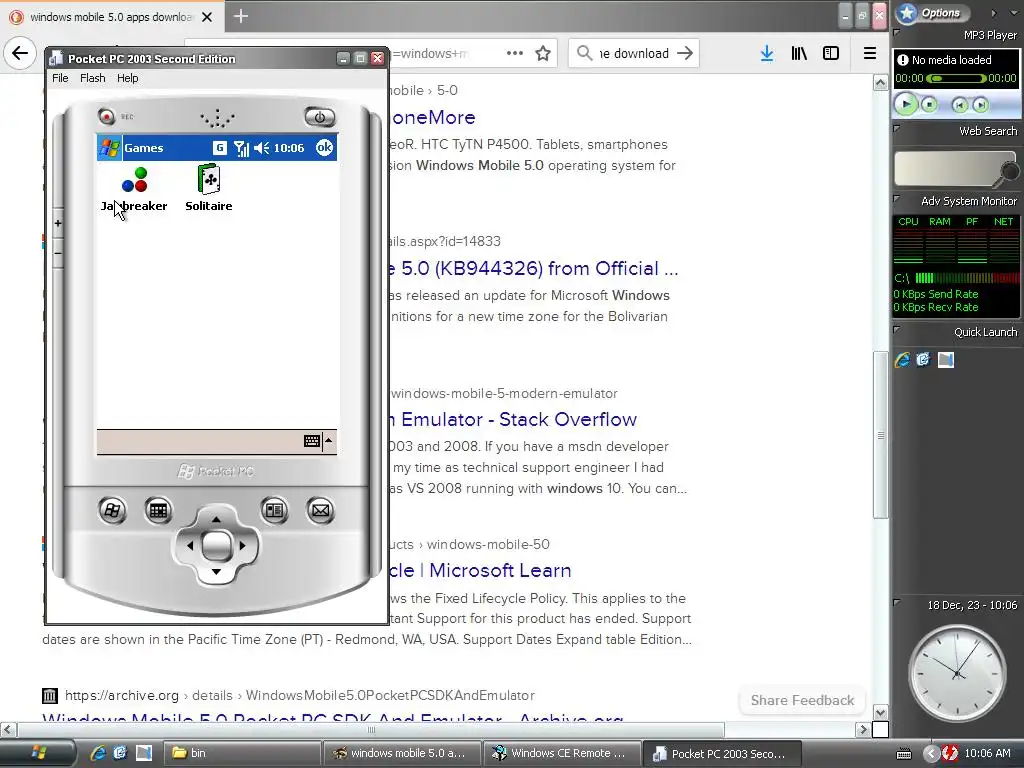The height and width of the screenshot is (768, 1024).
Task: Click the D-pad left arrow
Action: click(189, 545)
